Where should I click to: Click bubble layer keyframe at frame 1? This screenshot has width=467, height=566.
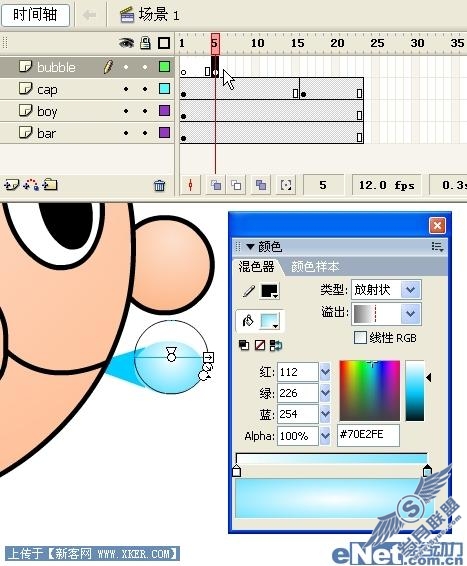pyautogui.click(x=183, y=73)
